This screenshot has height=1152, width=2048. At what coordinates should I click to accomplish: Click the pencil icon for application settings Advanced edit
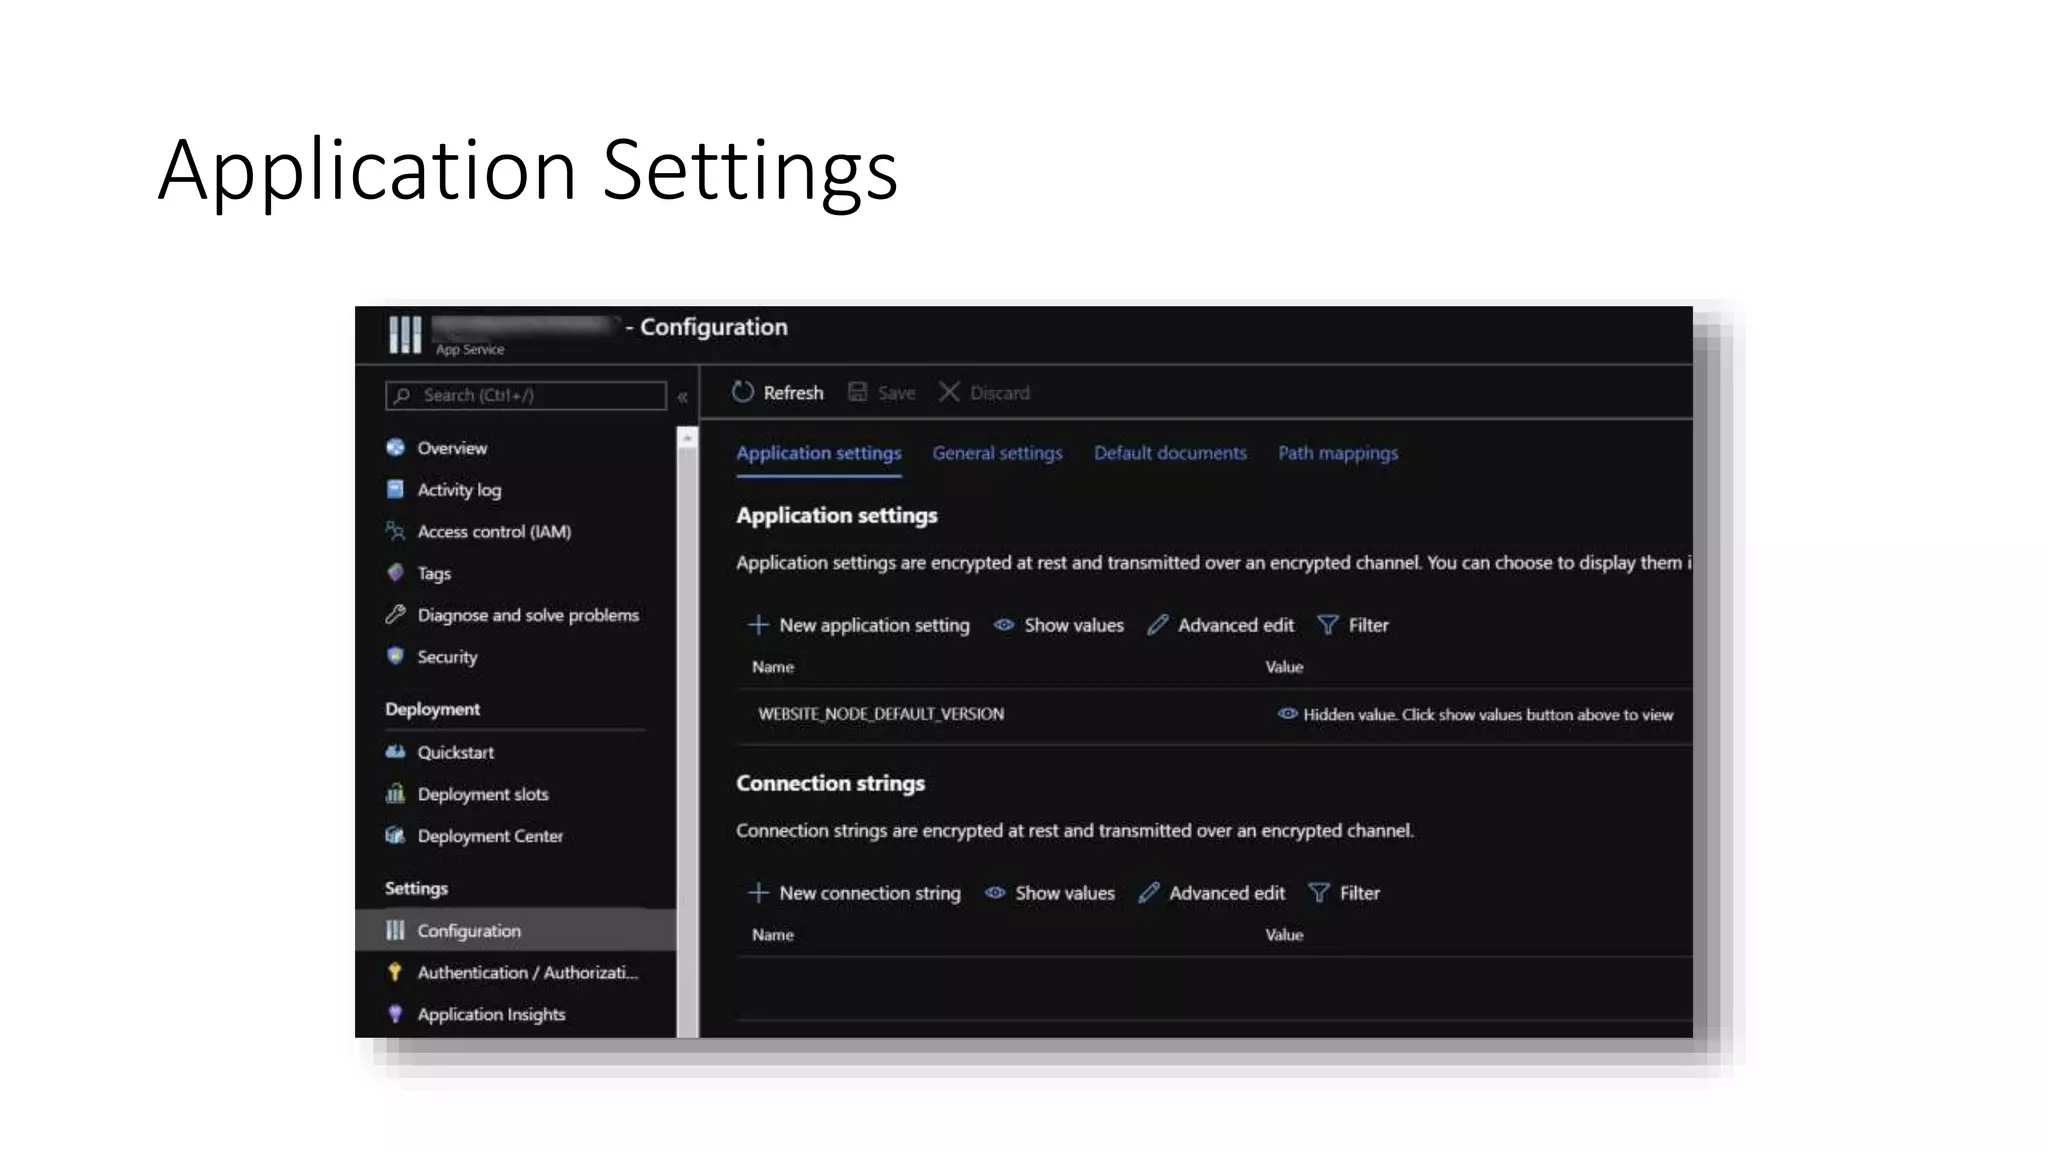pyautogui.click(x=1157, y=625)
